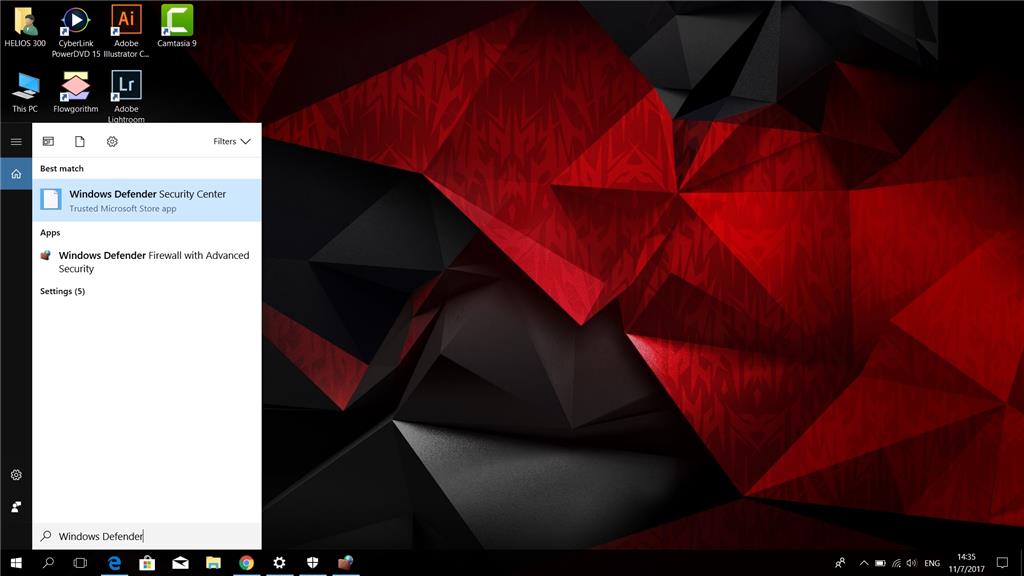Open Settings gear on taskbar
This screenshot has width=1024, height=576.
coord(280,563)
